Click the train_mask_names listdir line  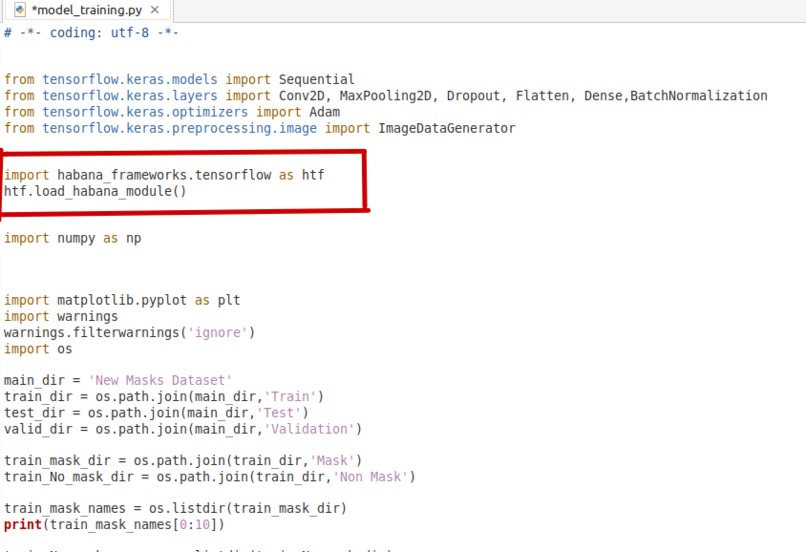tap(175, 508)
